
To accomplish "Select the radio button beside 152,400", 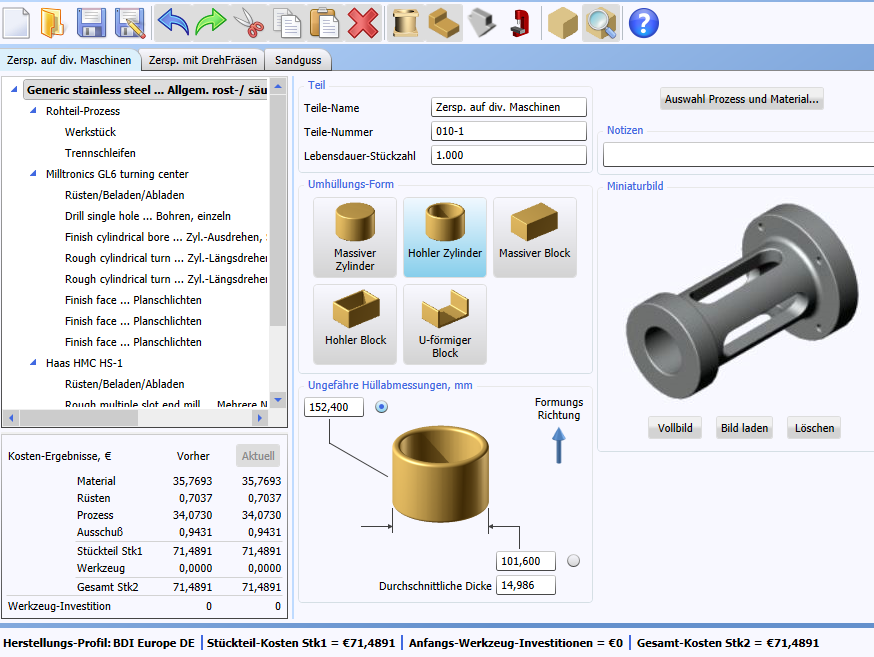I will (381, 407).
